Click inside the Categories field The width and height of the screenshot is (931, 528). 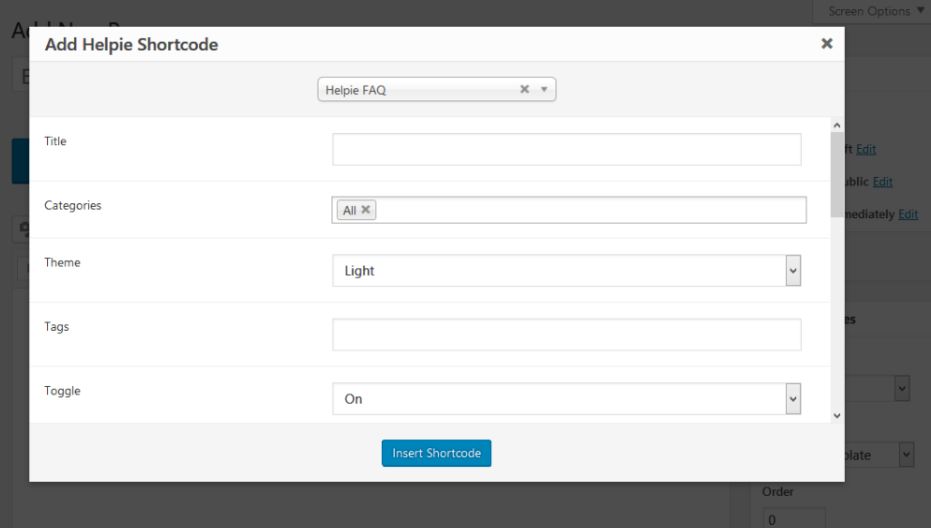point(569,210)
